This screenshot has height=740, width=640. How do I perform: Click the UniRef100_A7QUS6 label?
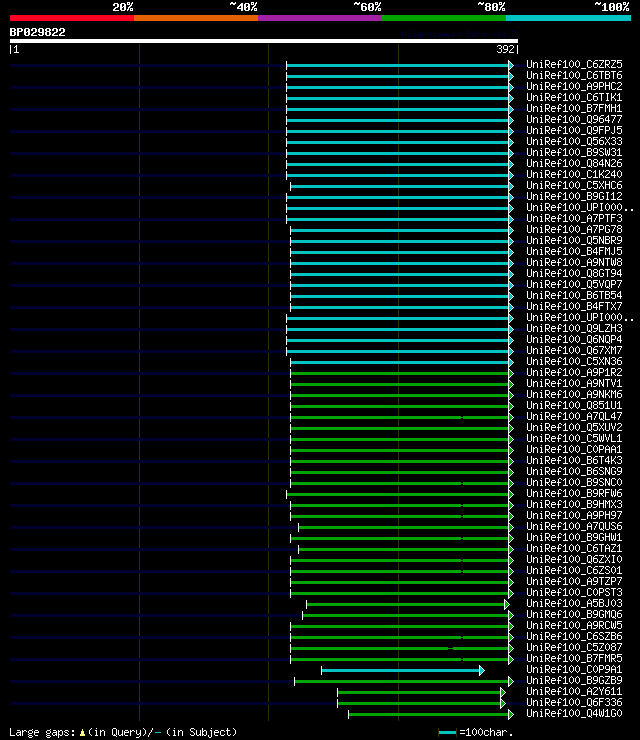click(574, 527)
